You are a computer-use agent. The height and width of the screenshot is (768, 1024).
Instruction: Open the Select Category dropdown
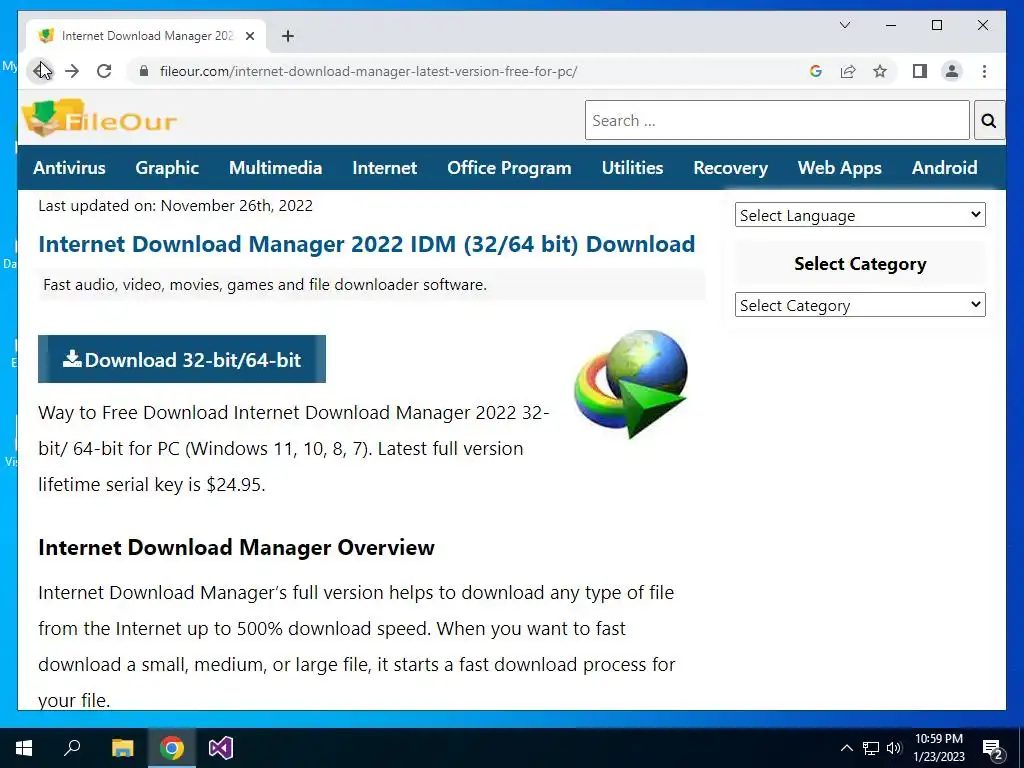pos(860,305)
